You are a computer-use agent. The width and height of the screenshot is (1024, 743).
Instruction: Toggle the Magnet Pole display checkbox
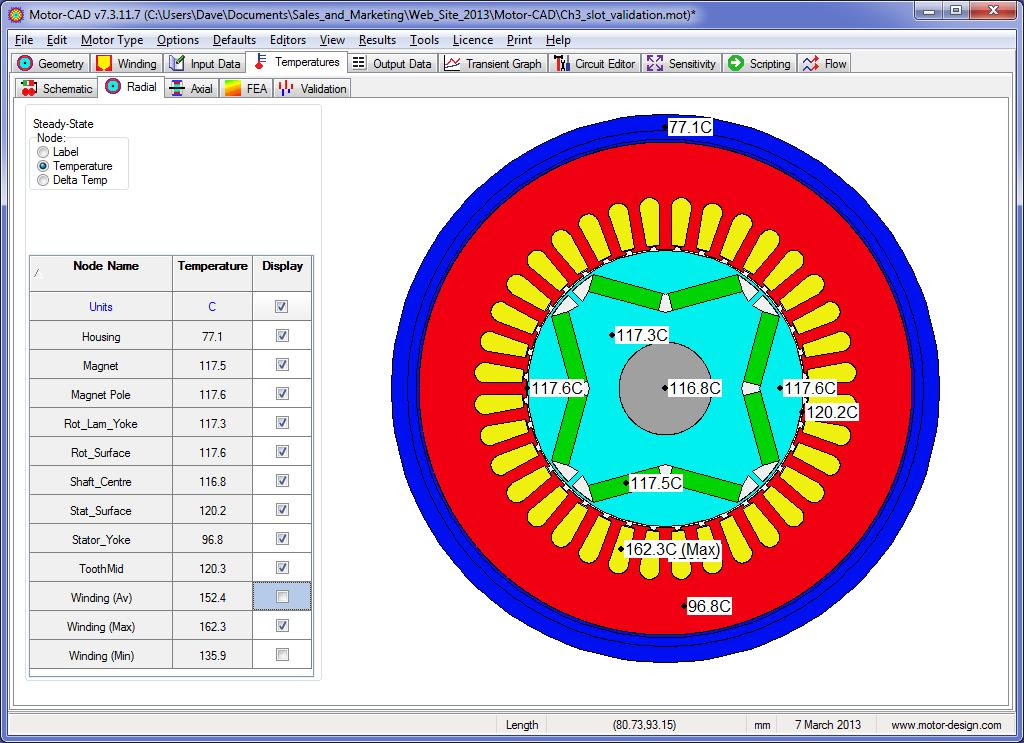tap(282, 394)
